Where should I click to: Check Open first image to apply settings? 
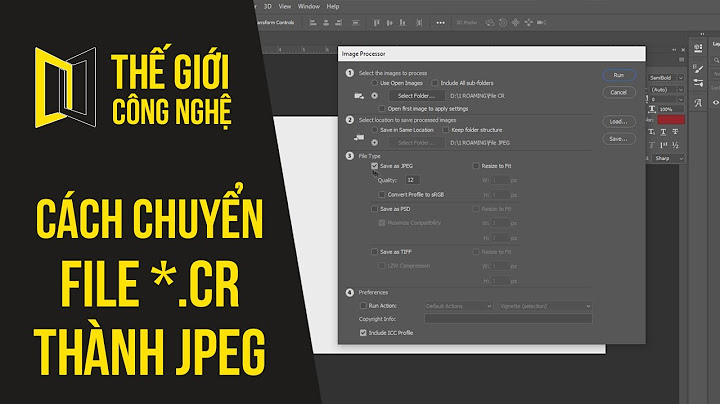[x=382, y=109]
